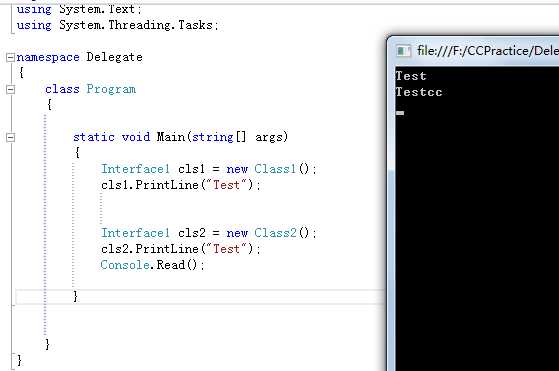The height and width of the screenshot is (371, 559).
Task: Click the 'Delegate' namespace name
Action: [114, 57]
